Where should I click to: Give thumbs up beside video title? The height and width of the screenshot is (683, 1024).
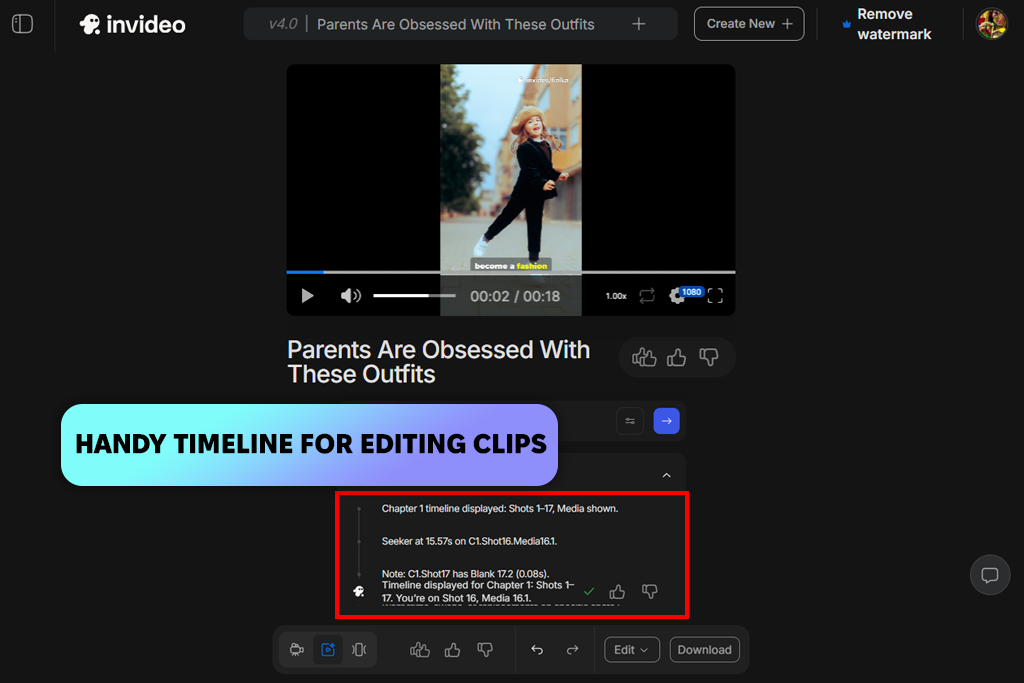click(677, 357)
